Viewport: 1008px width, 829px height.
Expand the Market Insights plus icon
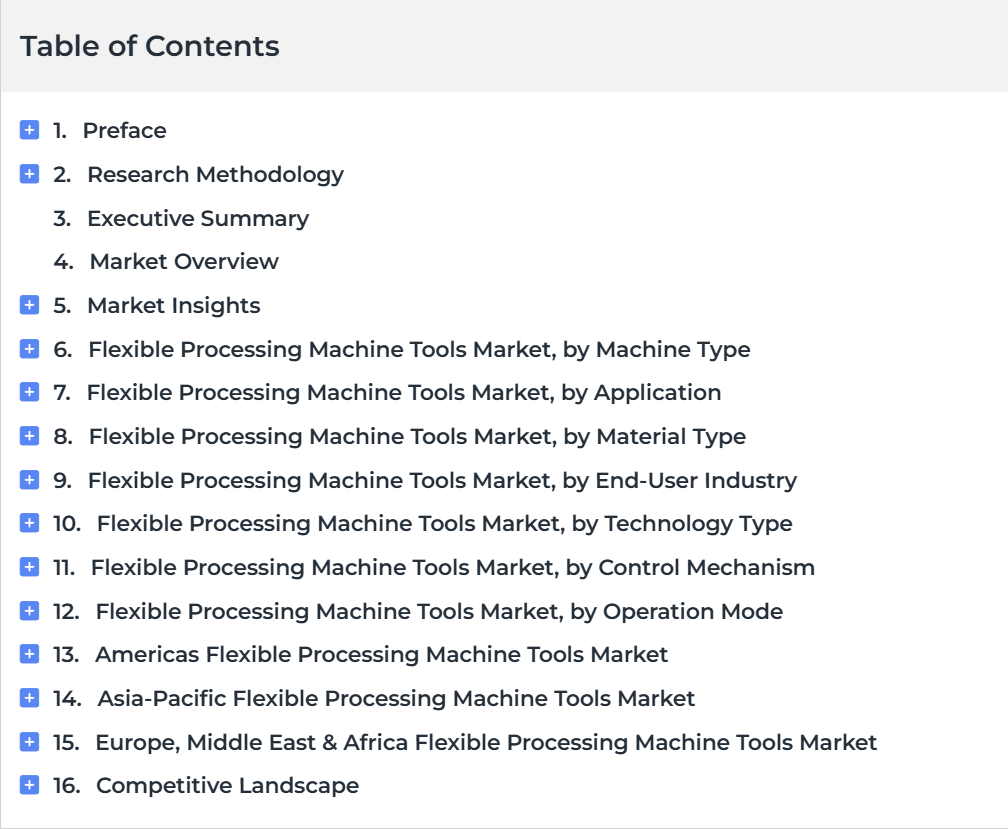click(x=30, y=305)
